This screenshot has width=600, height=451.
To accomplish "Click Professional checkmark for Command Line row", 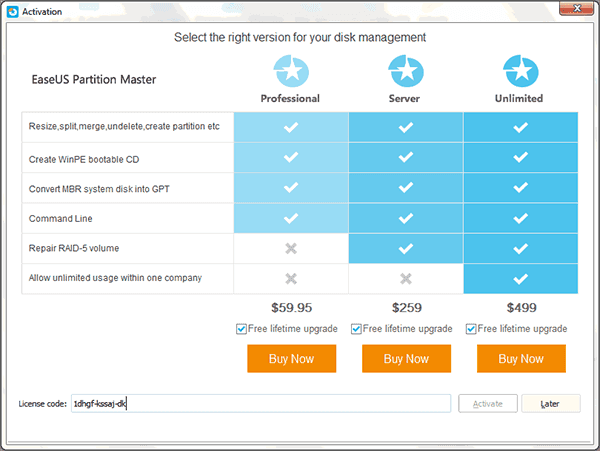I will tap(291, 218).
